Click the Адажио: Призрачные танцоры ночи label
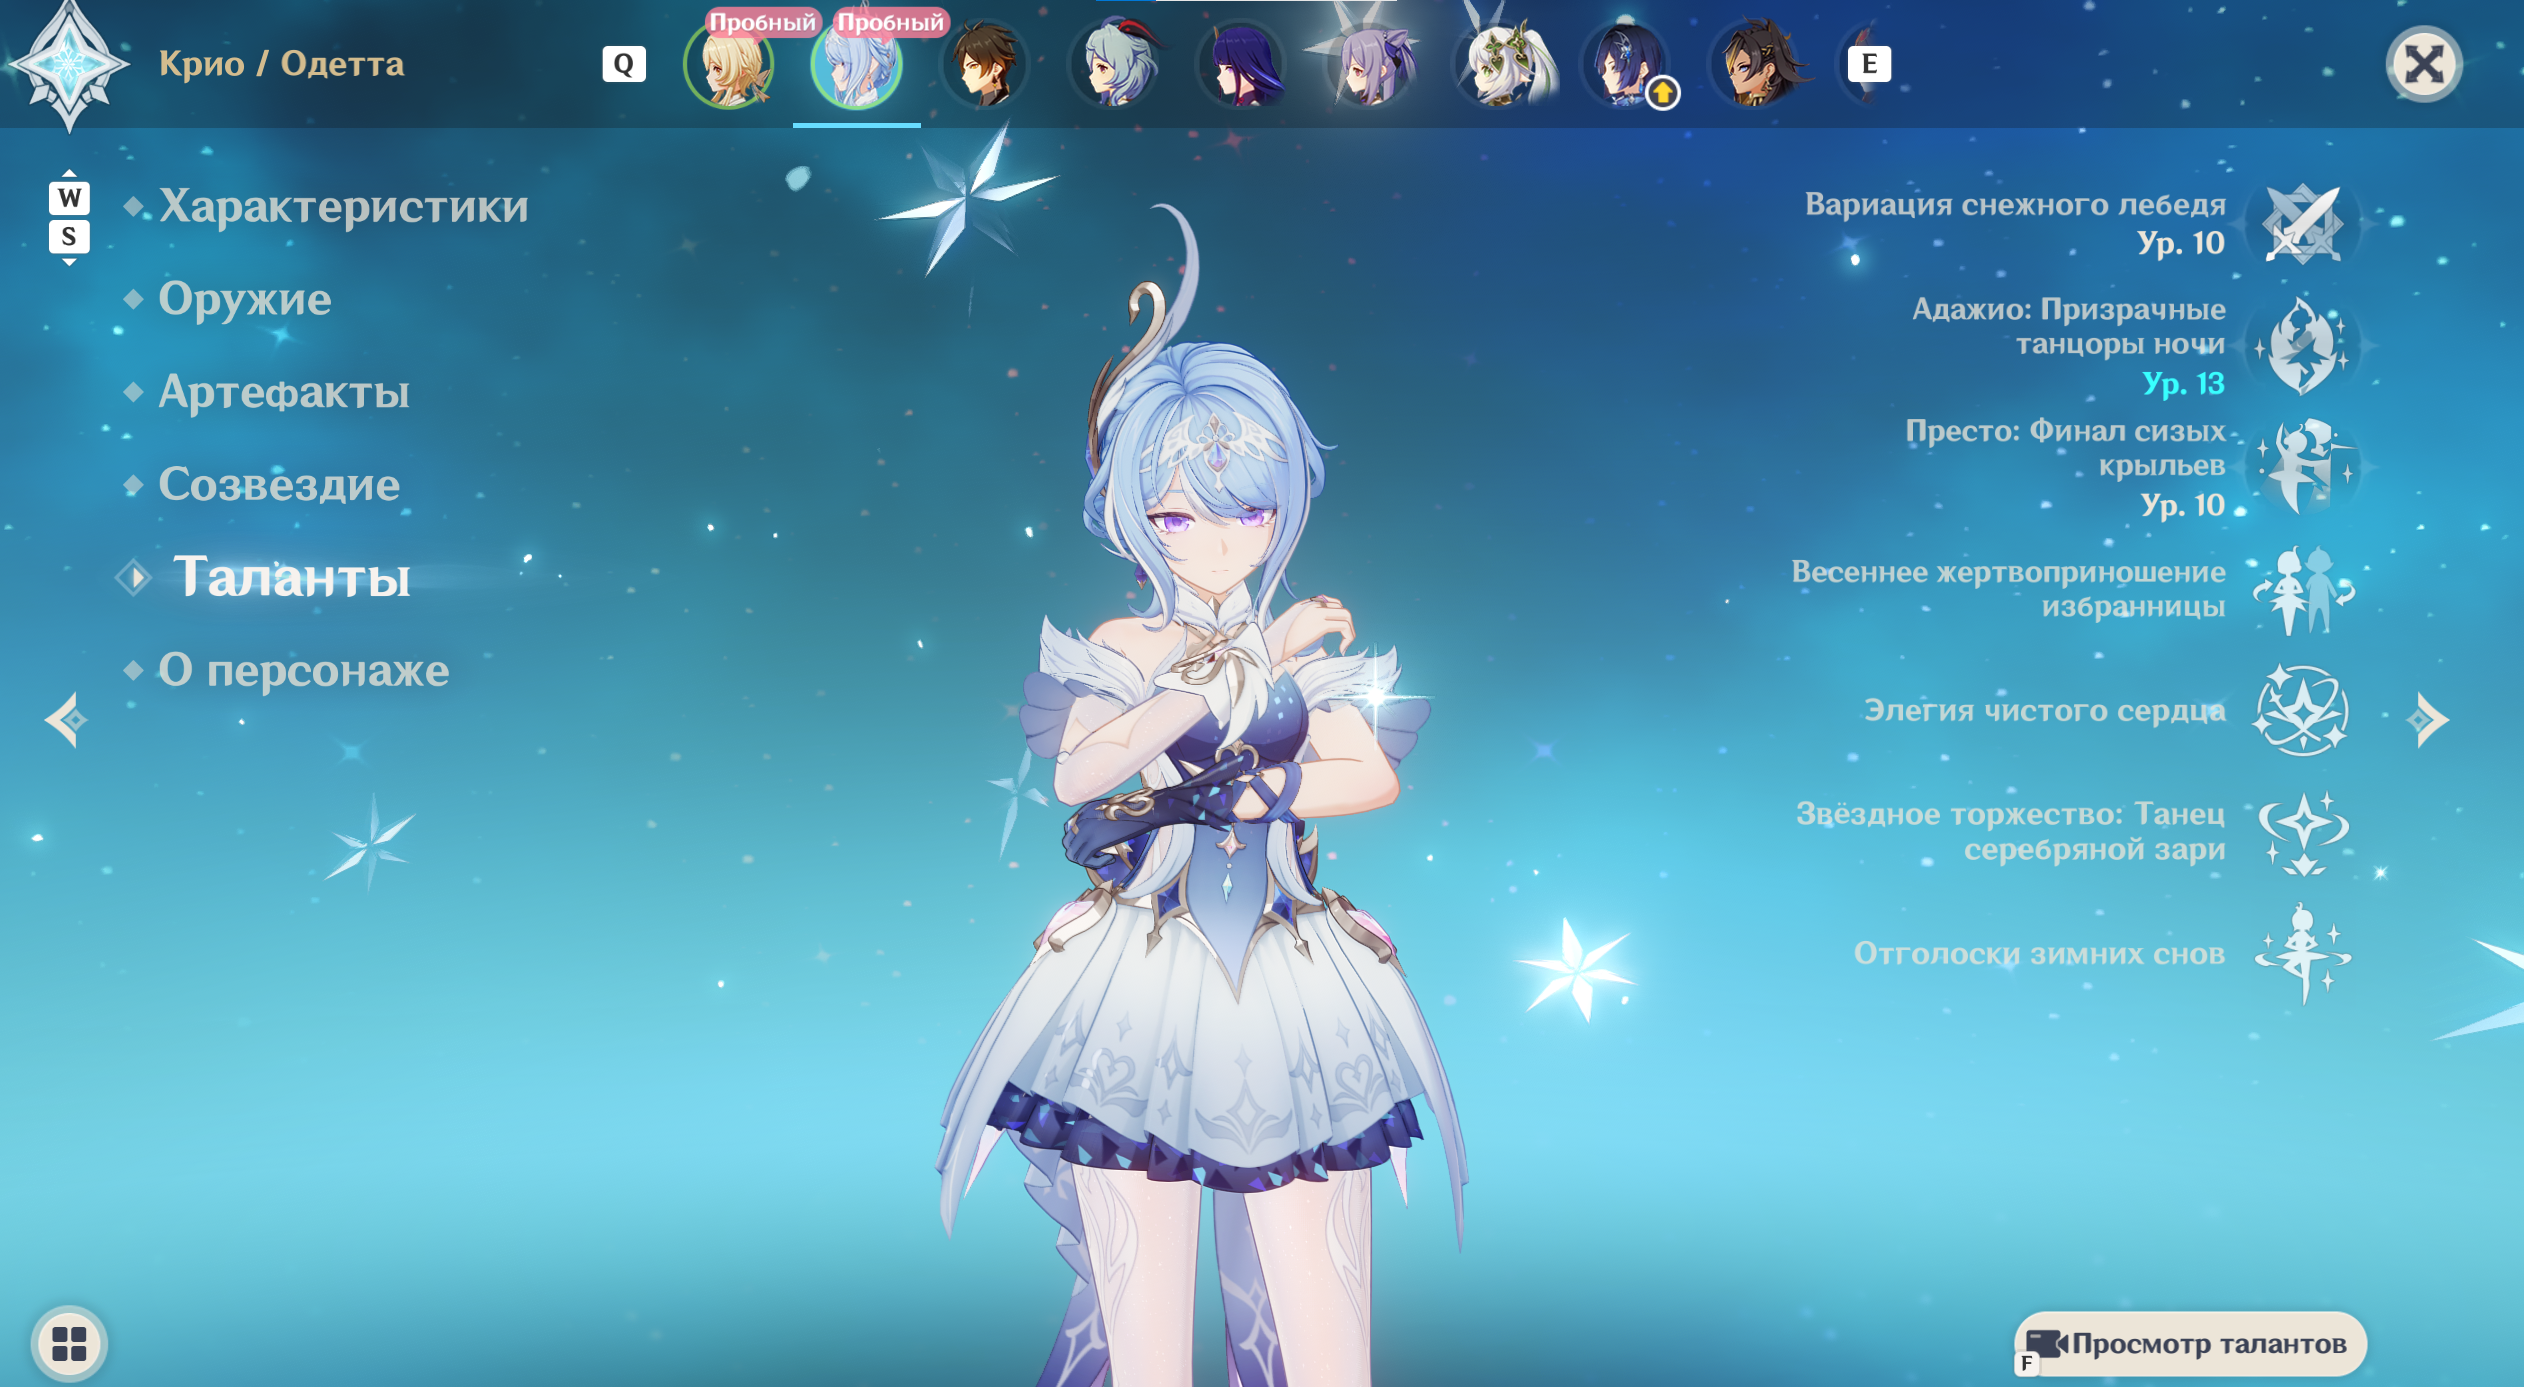 click(x=2069, y=326)
